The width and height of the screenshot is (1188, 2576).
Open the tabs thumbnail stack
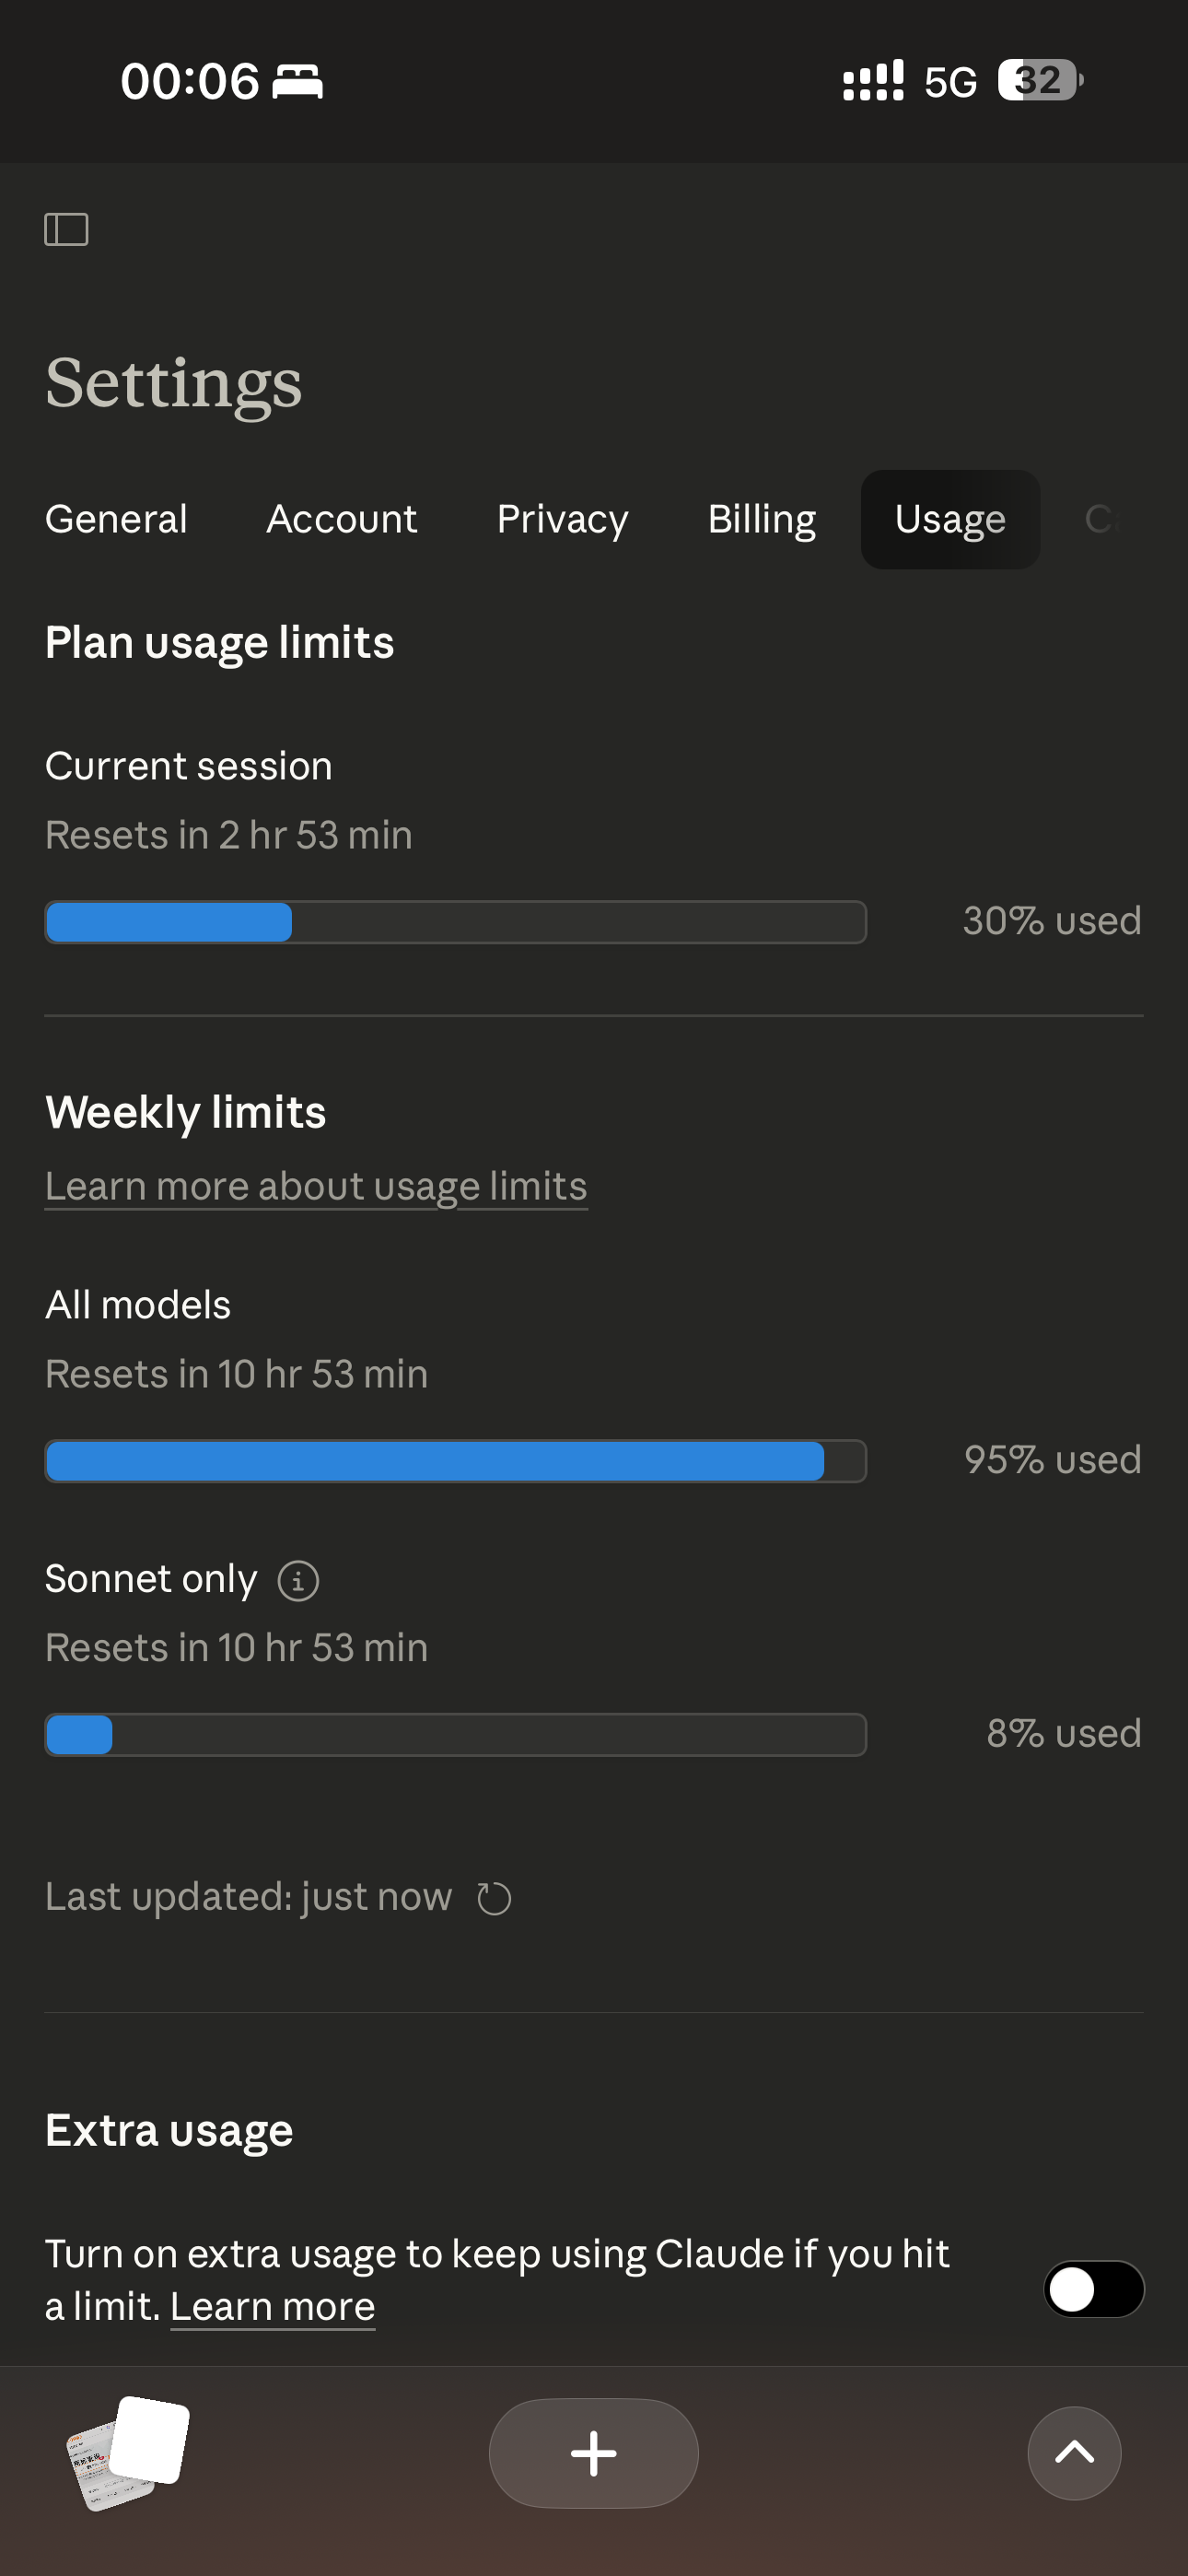128,2452
